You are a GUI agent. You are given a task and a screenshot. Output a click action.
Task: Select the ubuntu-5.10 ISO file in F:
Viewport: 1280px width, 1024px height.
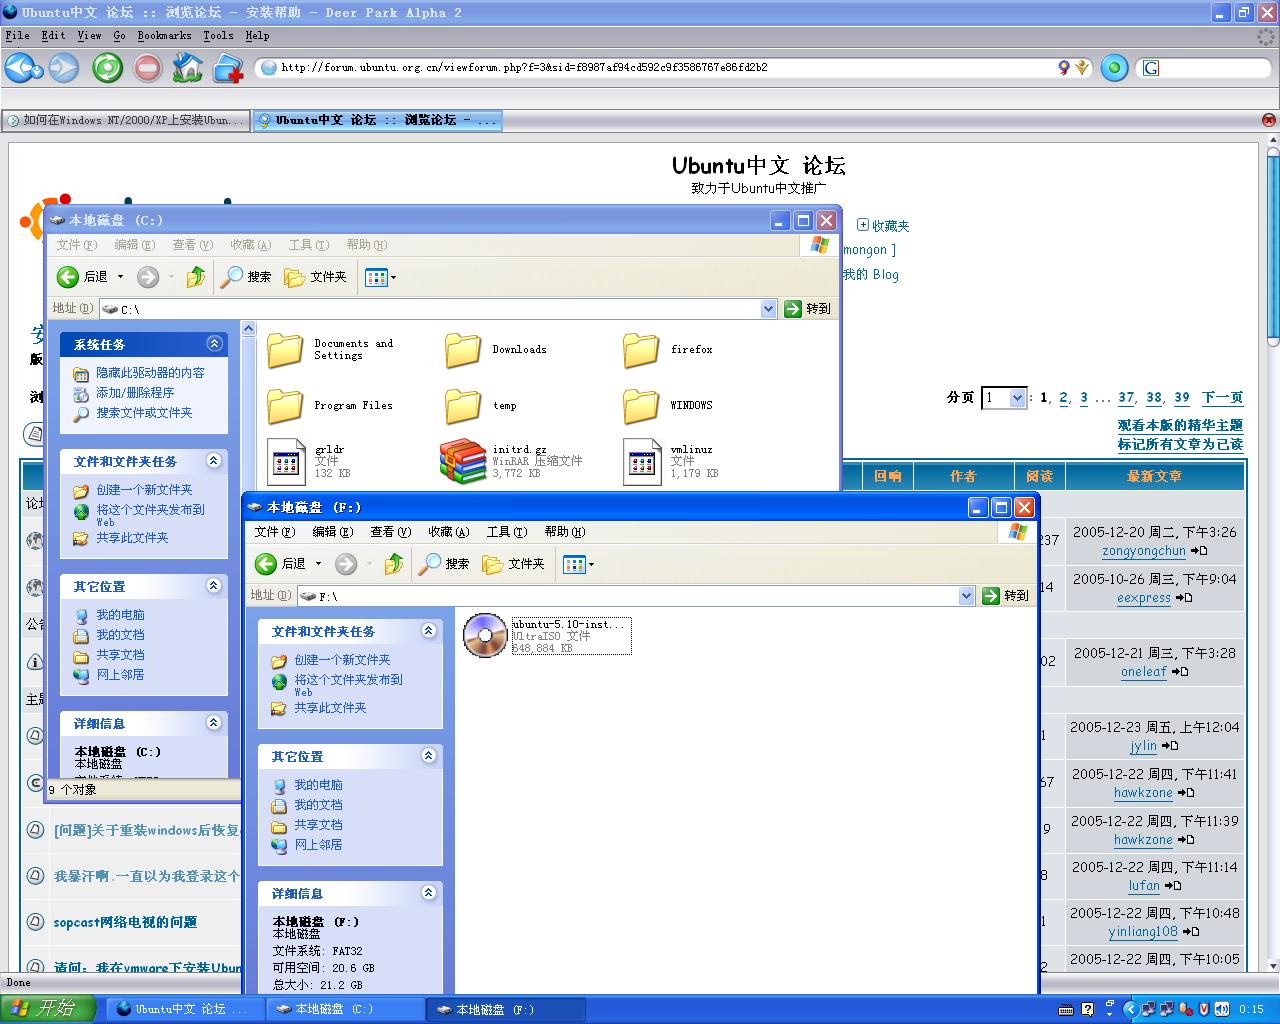(x=486, y=635)
